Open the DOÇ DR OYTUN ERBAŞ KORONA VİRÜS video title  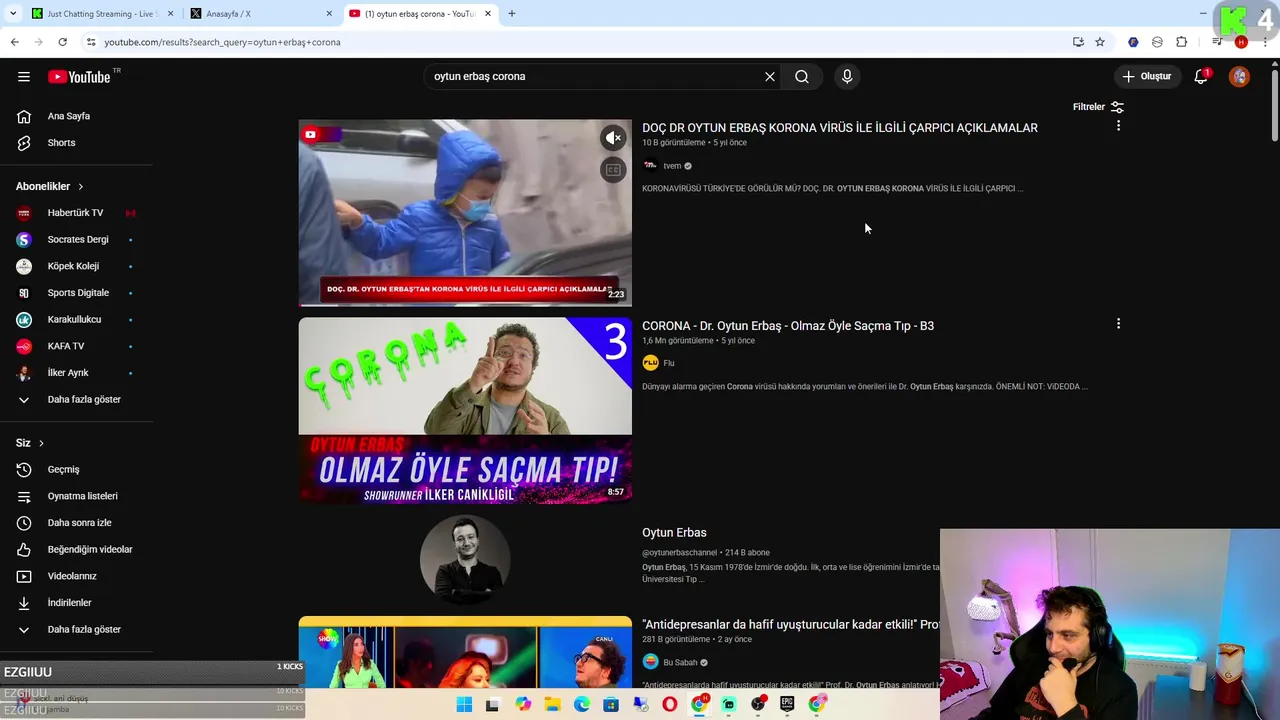point(840,128)
